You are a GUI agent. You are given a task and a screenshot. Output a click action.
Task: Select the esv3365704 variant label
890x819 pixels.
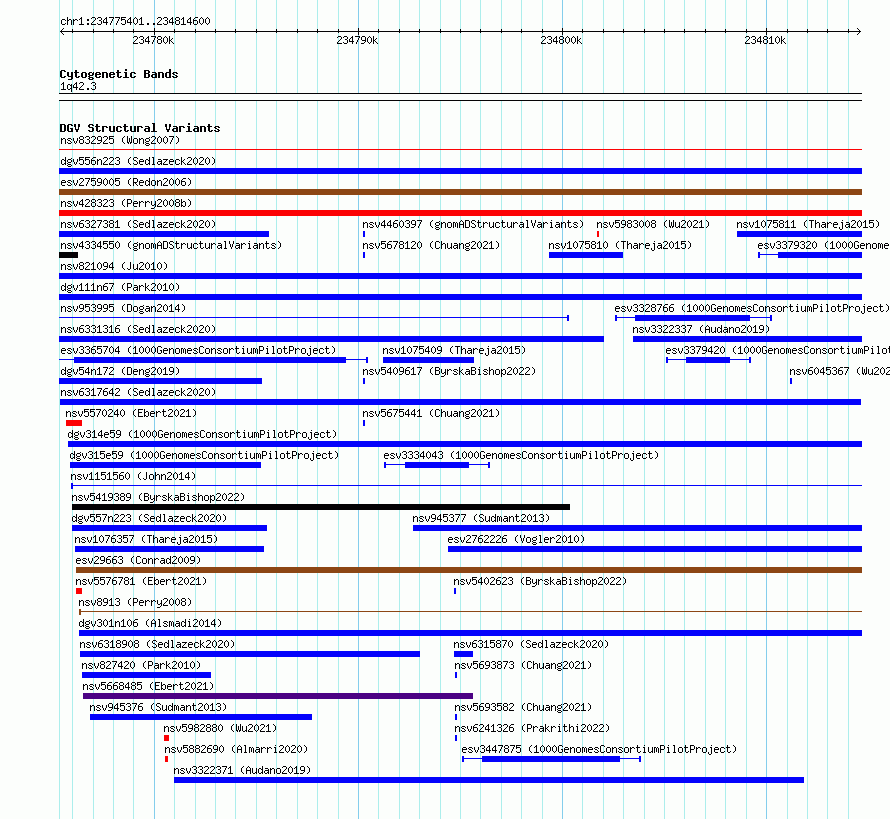(198, 350)
